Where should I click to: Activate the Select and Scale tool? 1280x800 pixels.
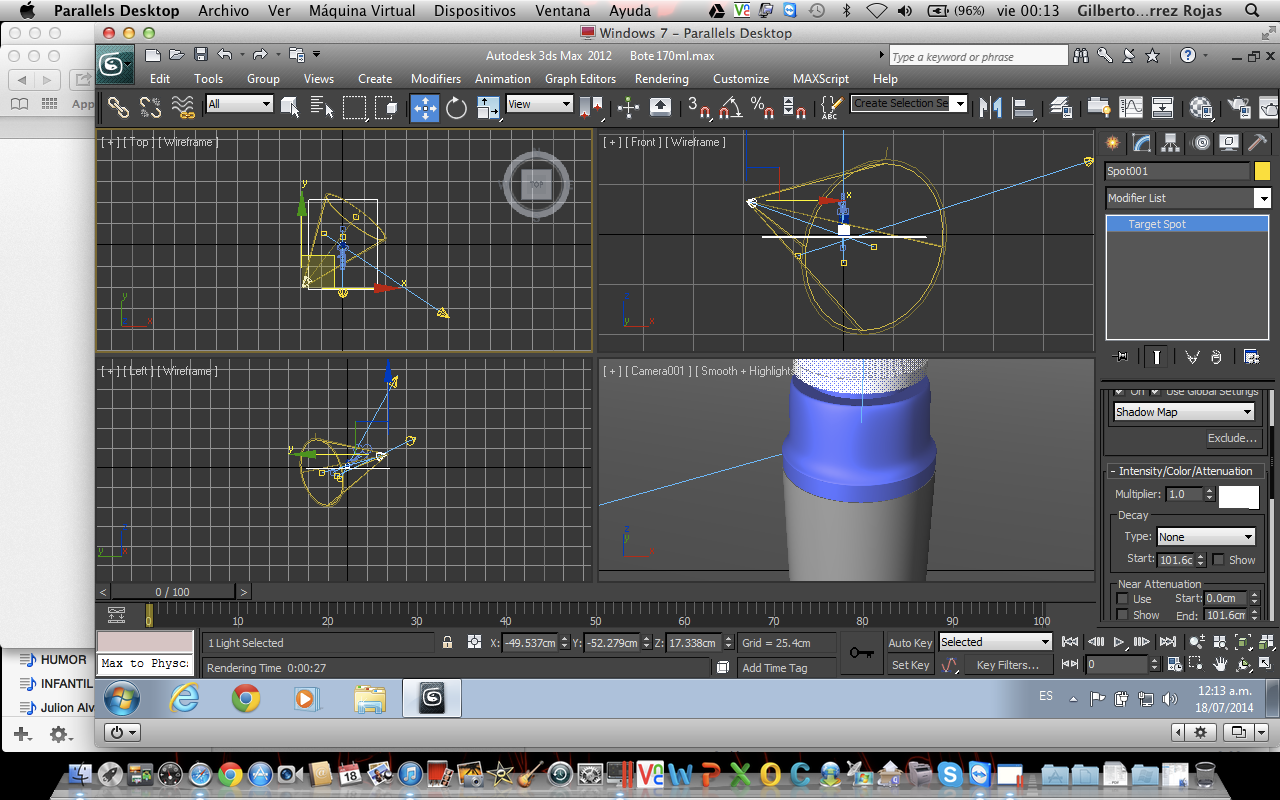[489, 107]
